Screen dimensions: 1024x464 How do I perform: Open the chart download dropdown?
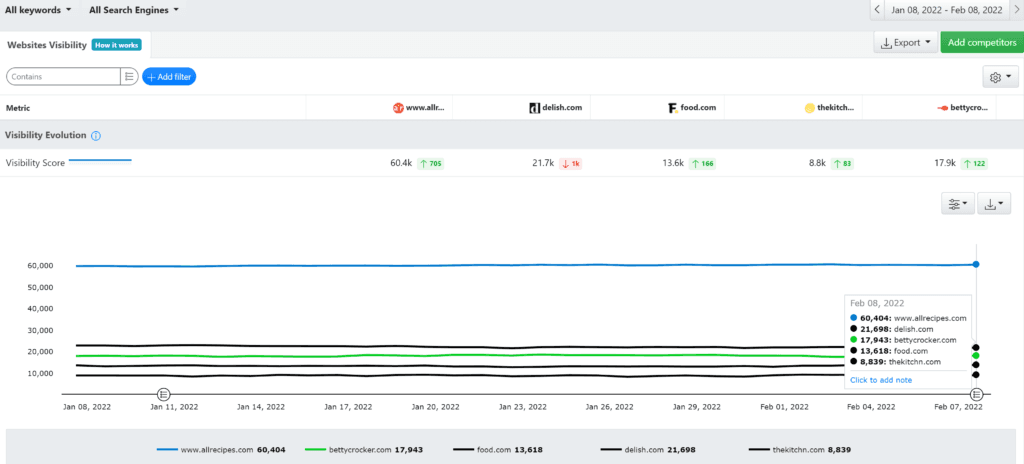coord(994,204)
